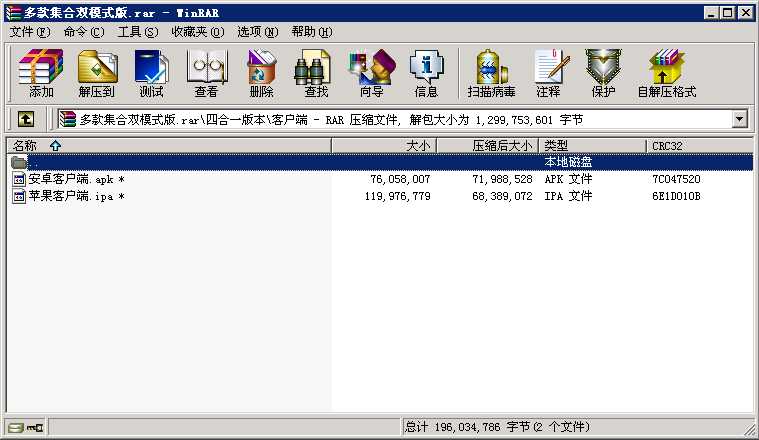Screen dimensions: 759x440
Task: Click the 解压到 (Extract To) icon
Action: (x=97, y=73)
